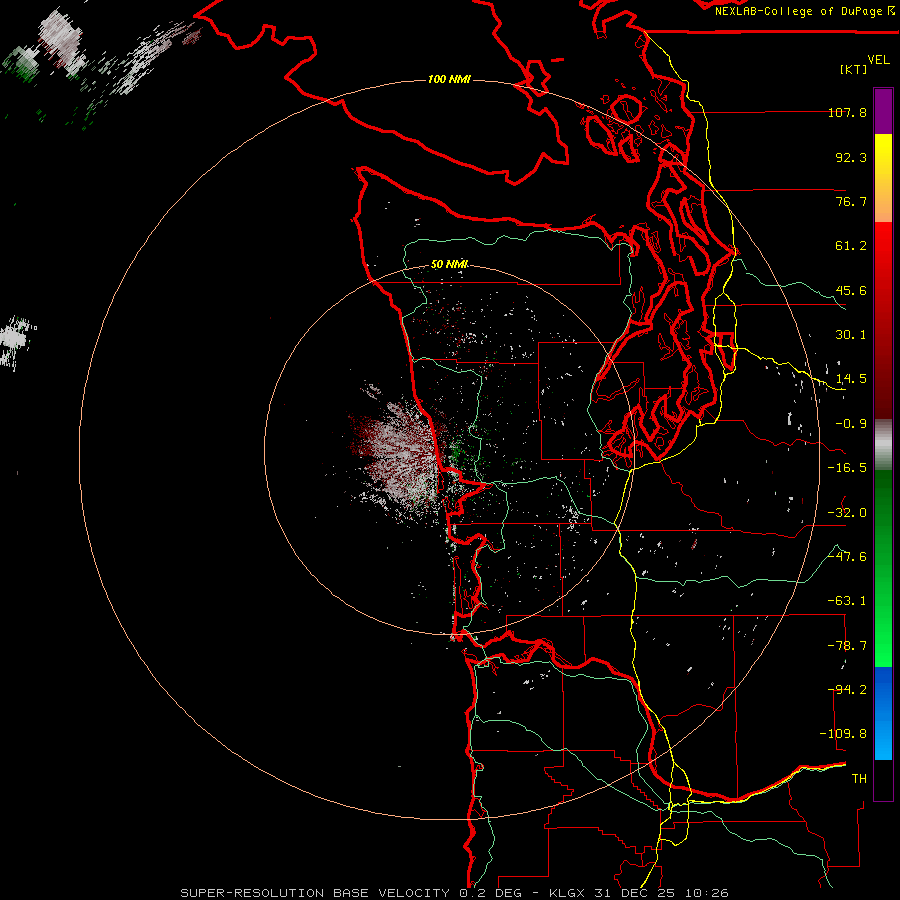Select the 107.8 velocity scale value
This screenshot has height=900, width=900.
(847, 112)
